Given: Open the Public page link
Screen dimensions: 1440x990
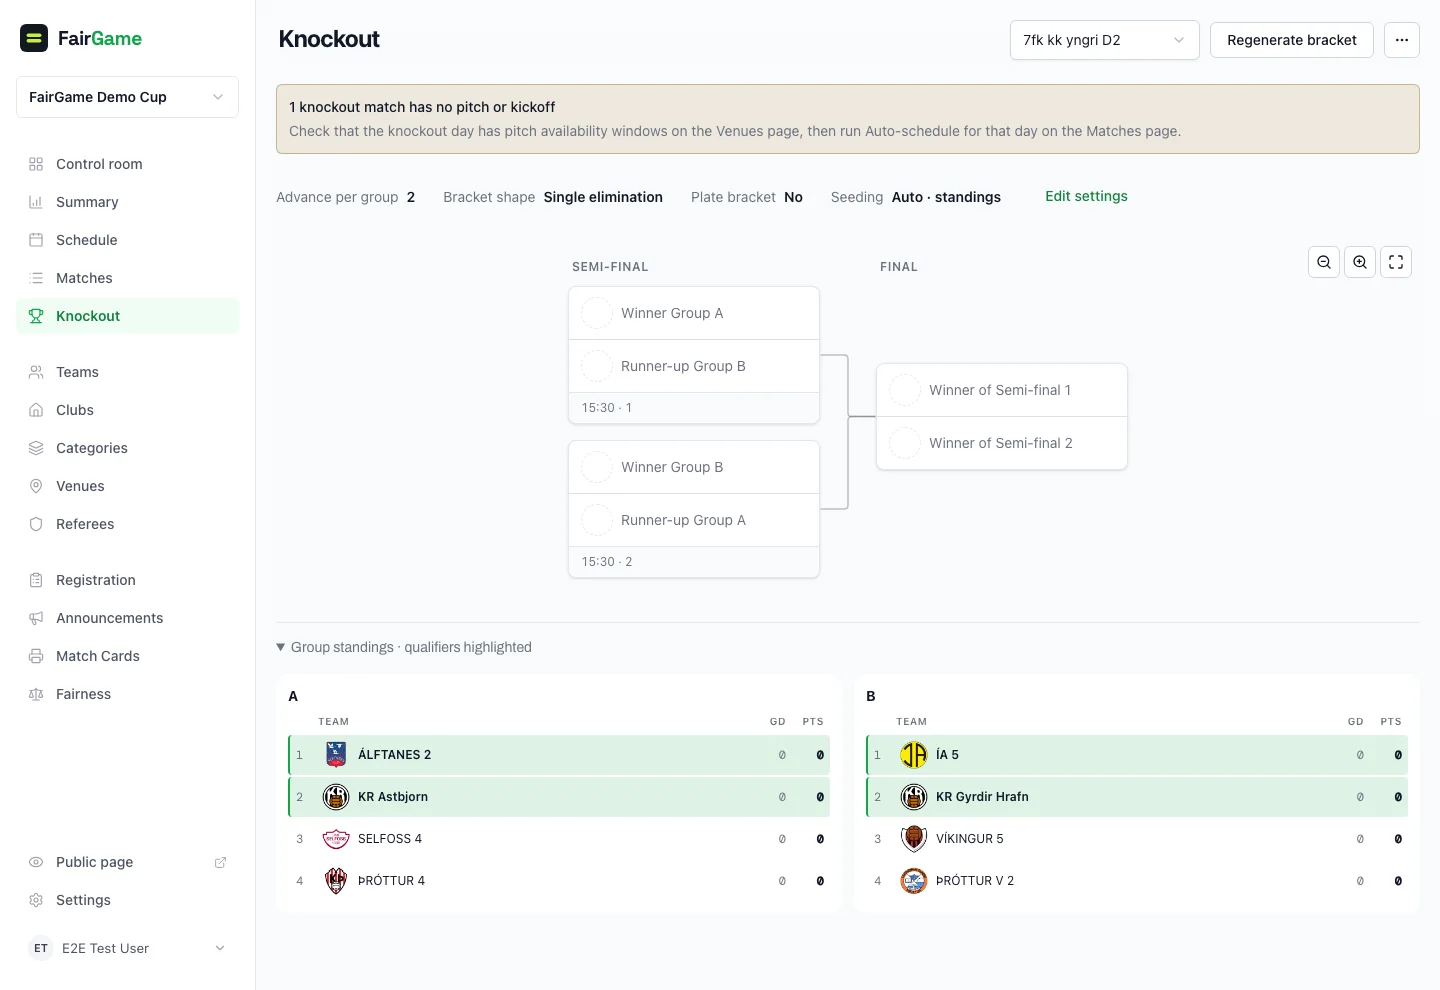Looking at the screenshot, I should 127,862.
